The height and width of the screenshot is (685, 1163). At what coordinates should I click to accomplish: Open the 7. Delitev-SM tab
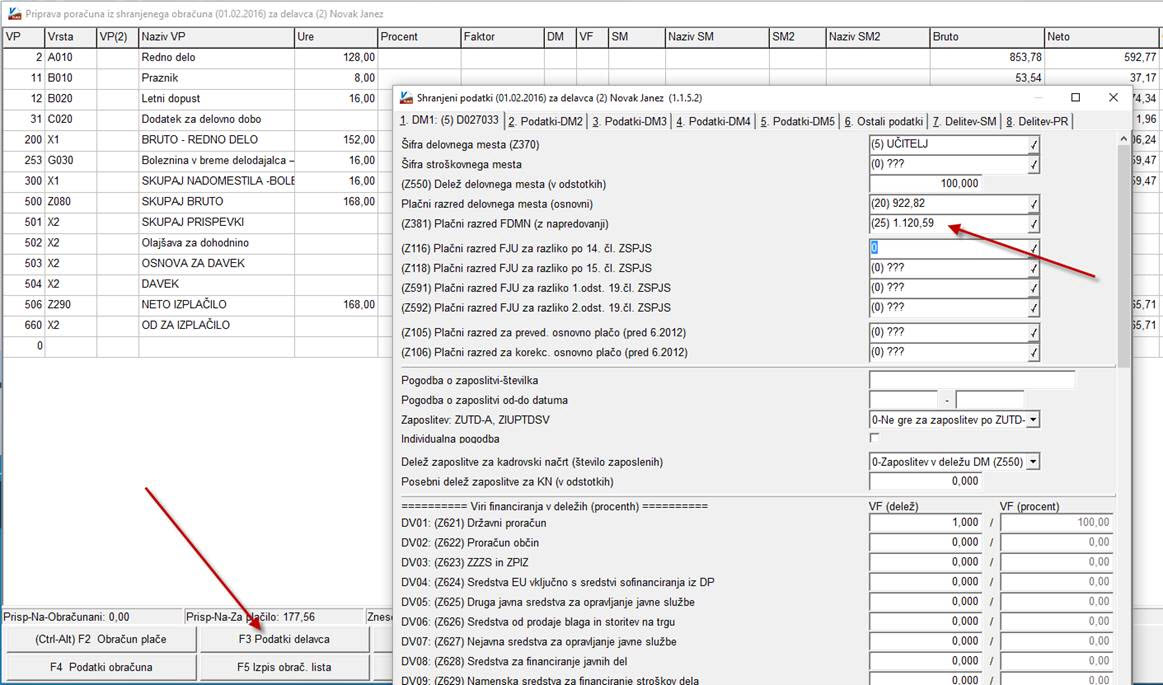click(x=964, y=122)
